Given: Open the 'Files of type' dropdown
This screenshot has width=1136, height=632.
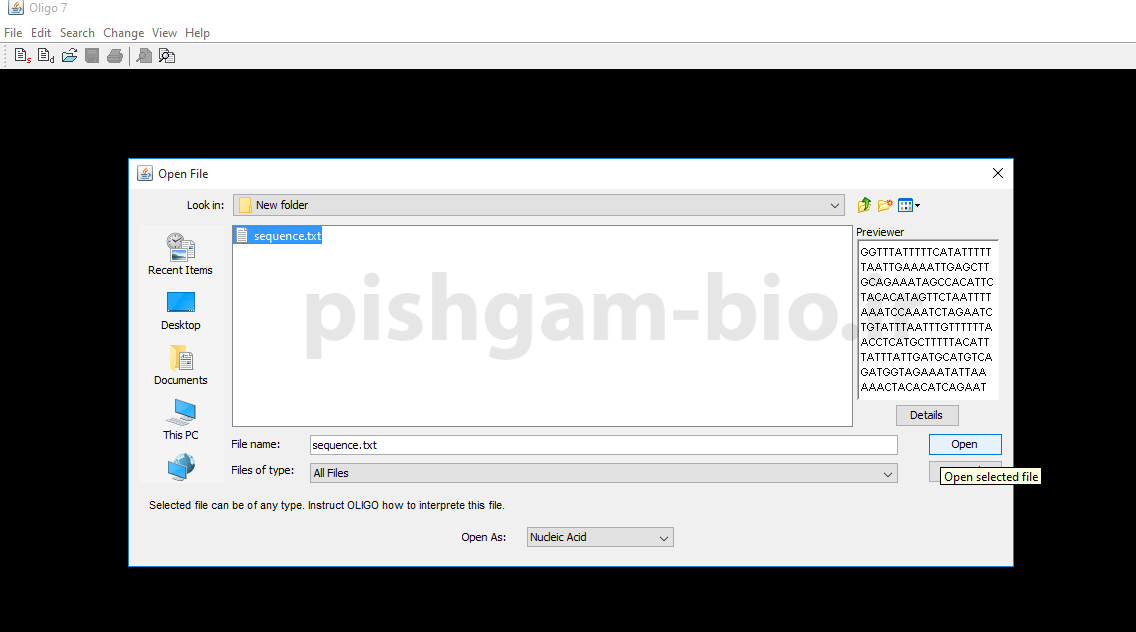Looking at the screenshot, I should click(x=888, y=473).
